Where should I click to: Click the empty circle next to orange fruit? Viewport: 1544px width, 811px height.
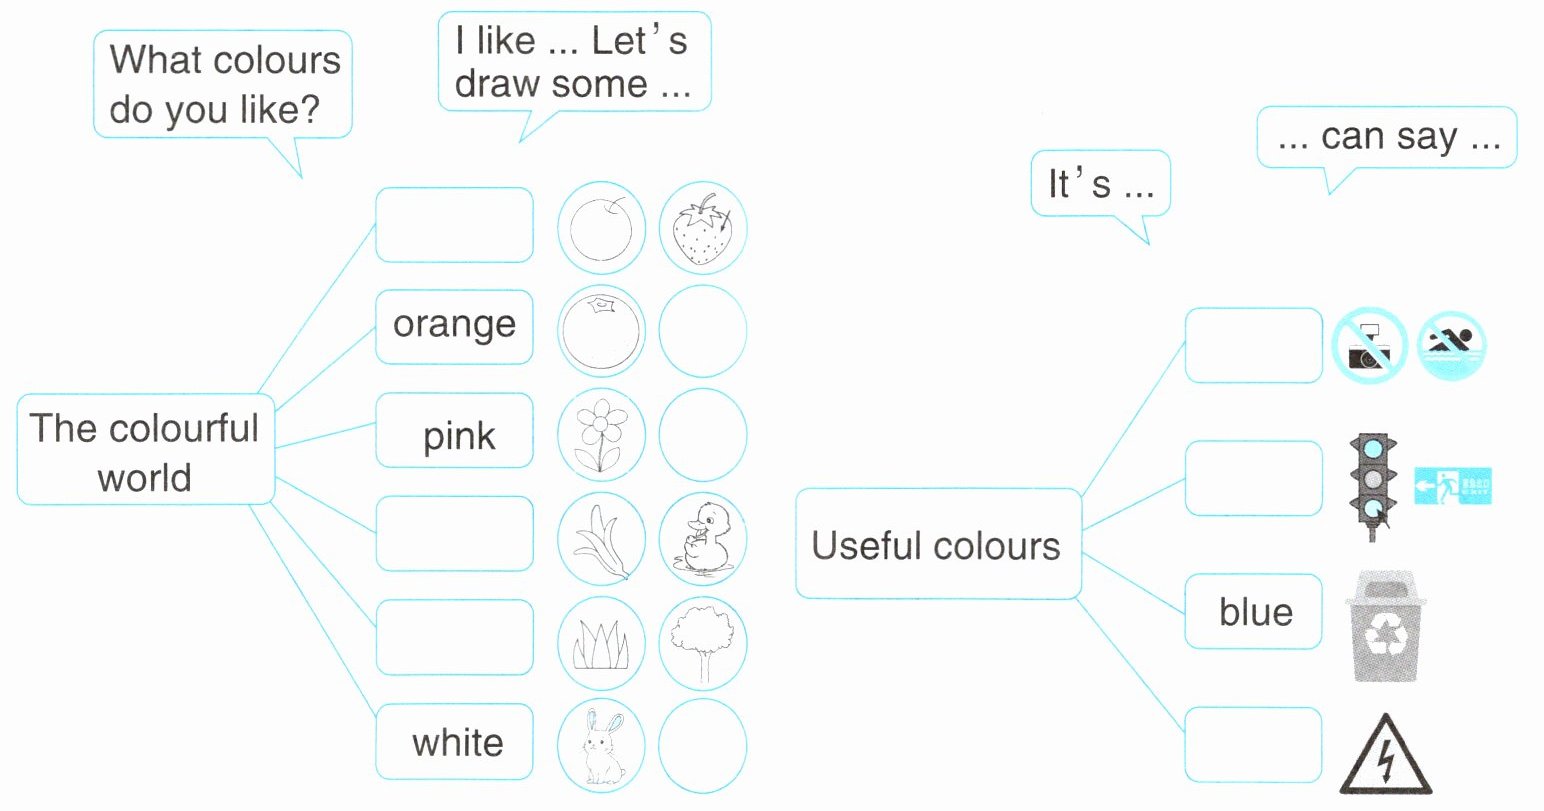[703, 331]
